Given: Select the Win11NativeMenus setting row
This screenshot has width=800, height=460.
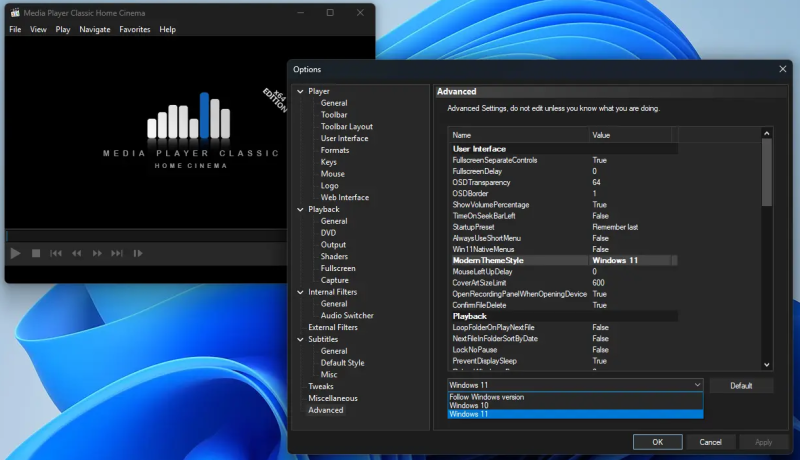Looking at the screenshot, I should coord(563,249).
